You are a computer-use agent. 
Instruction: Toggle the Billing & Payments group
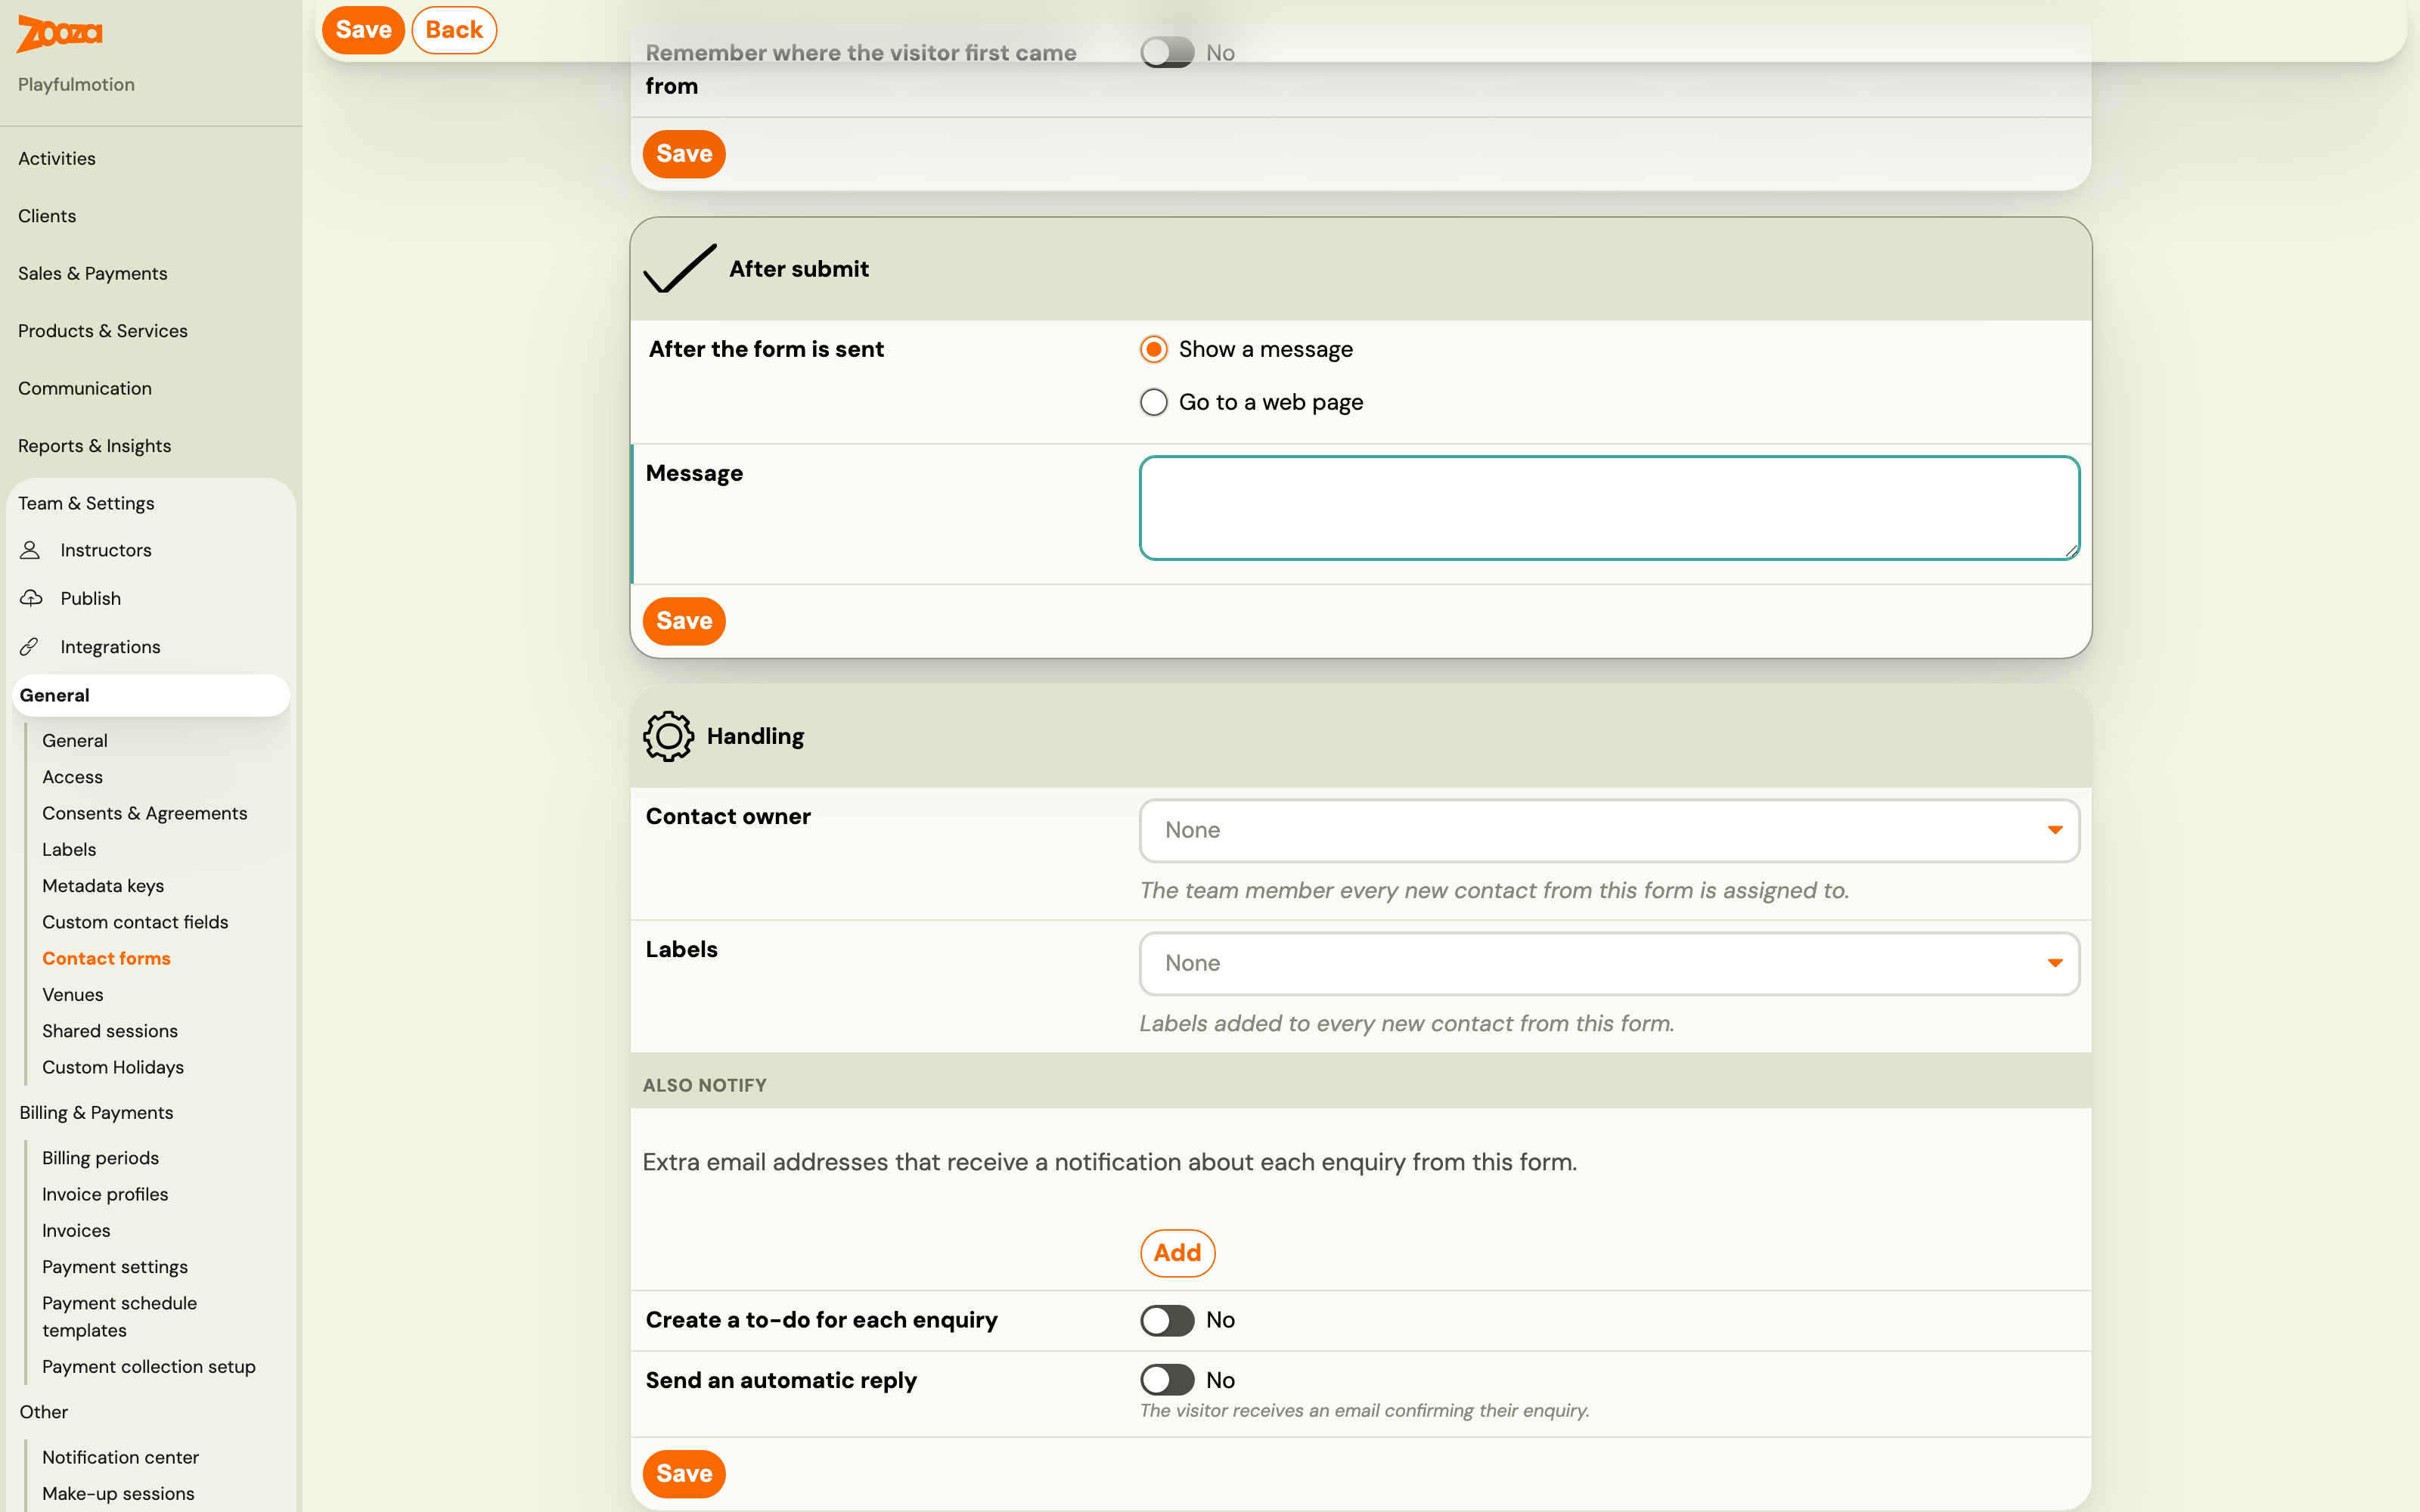point(96,1113)
